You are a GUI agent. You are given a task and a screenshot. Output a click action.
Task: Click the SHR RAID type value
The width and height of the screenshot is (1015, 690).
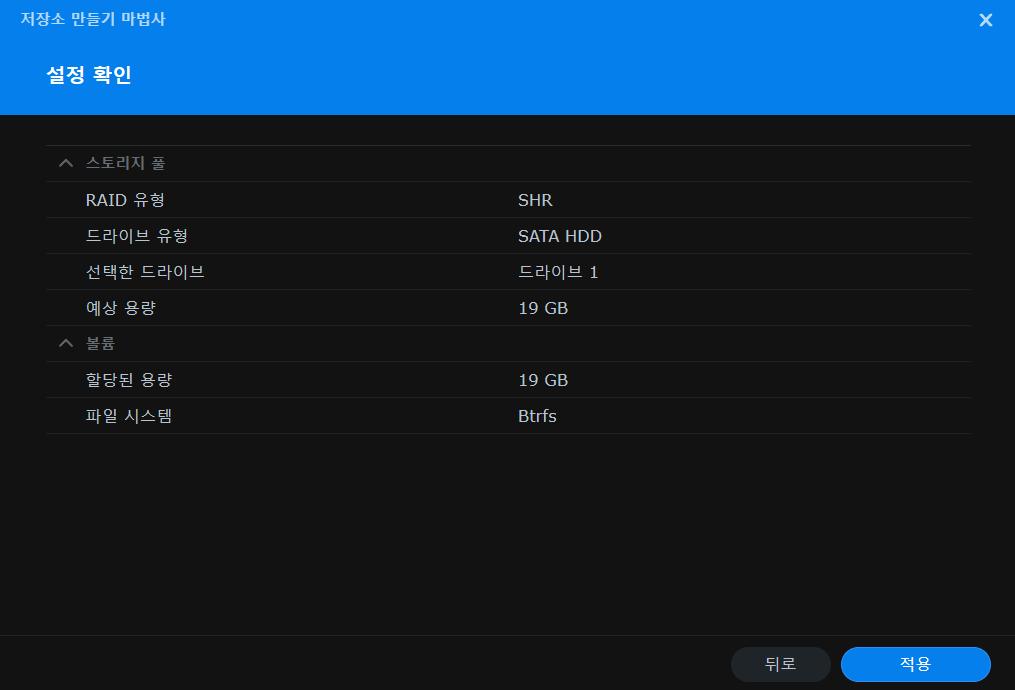535,200
